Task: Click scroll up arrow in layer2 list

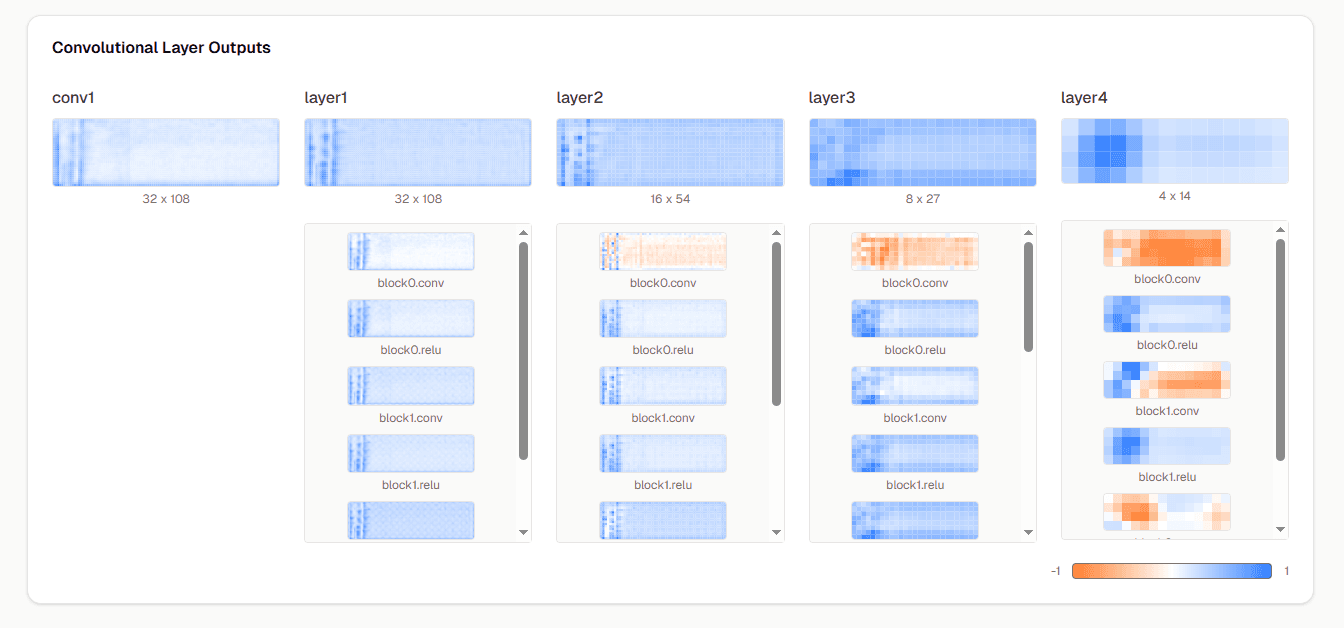Action: click(x=776, y=233)
